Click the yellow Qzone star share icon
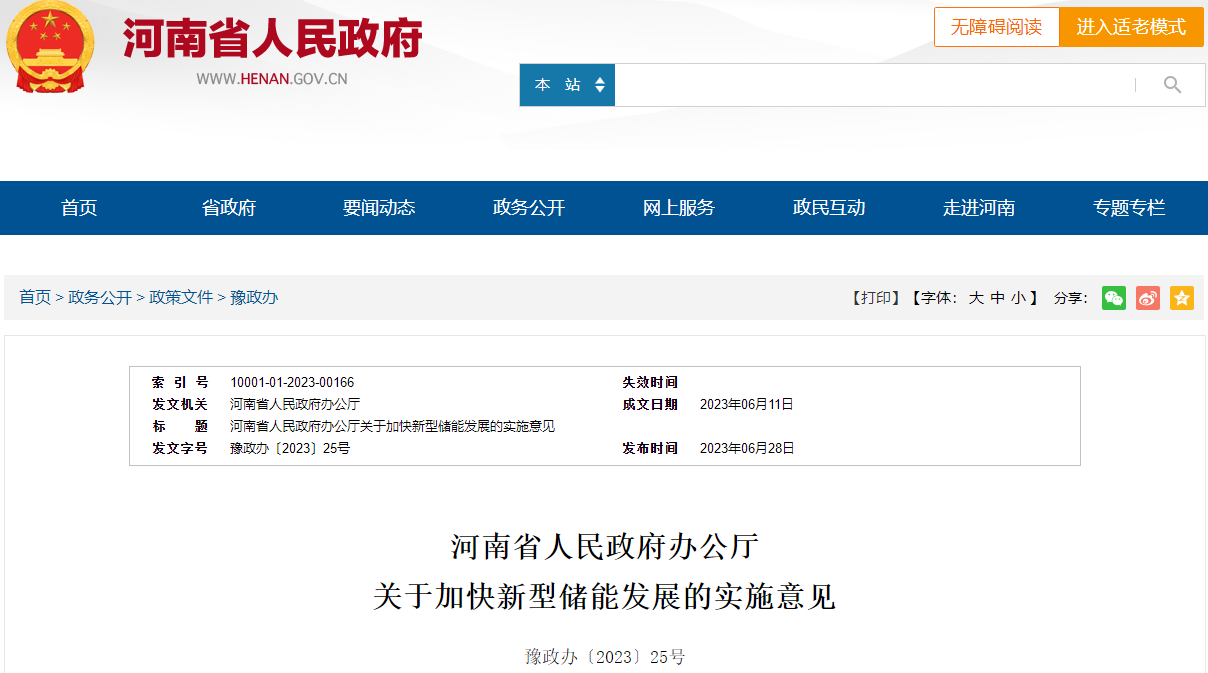1208x673 pixels. point(1181,298)
